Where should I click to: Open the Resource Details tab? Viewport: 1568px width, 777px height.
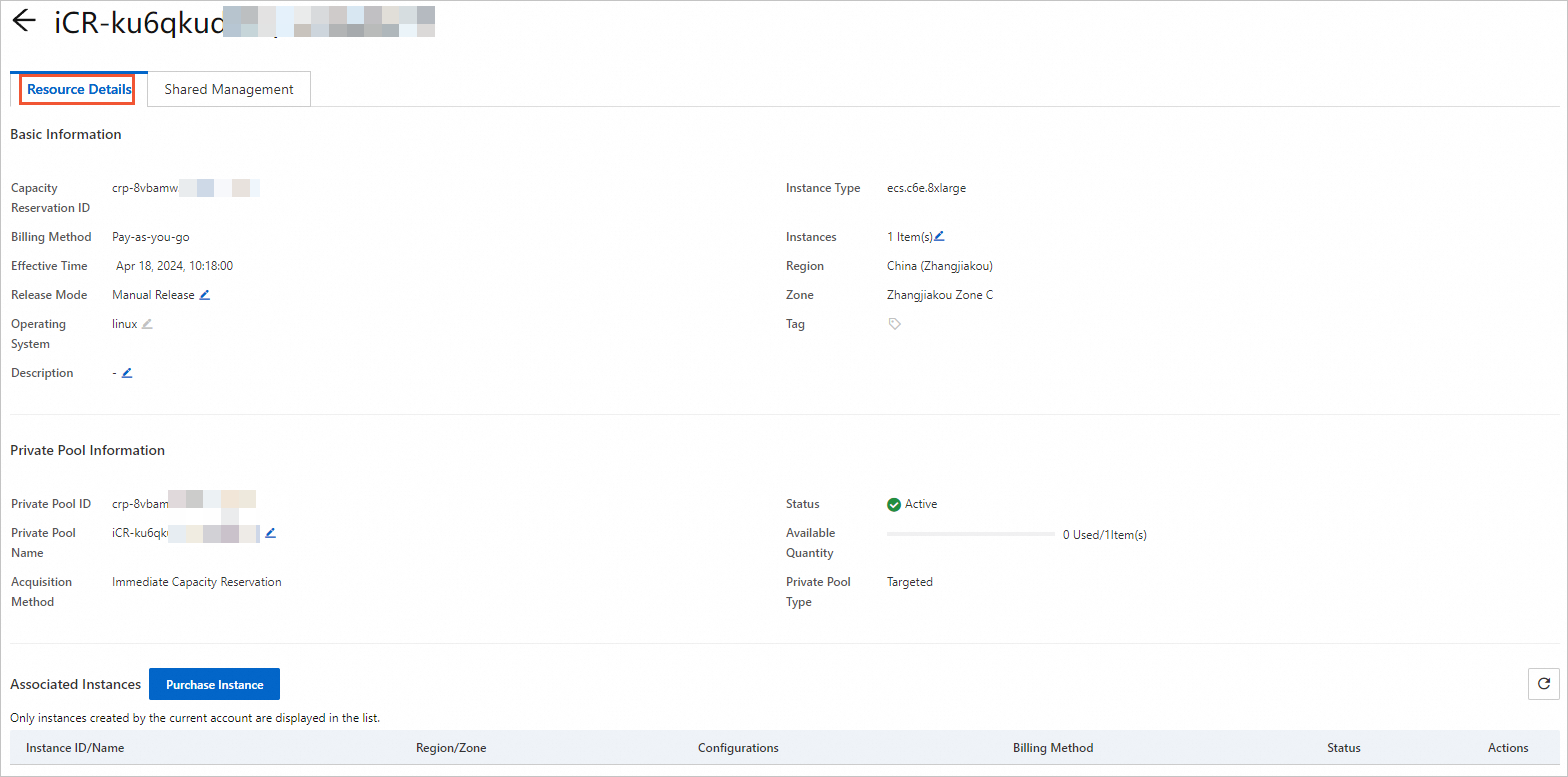79,89
